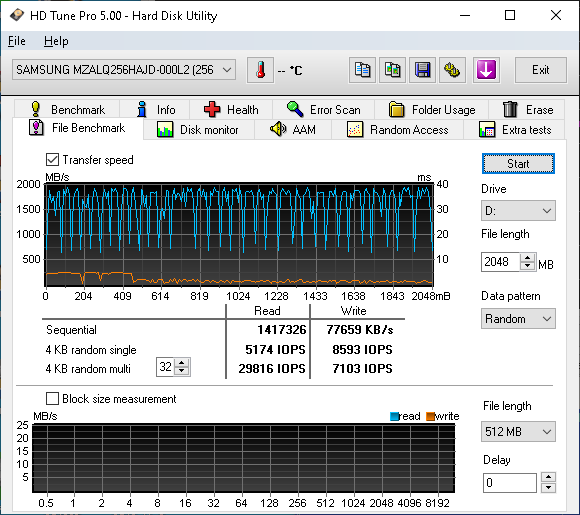Start the file benchmark test
Image resolution: width=580 pixels, height=515 pixels.
[518, 164]
